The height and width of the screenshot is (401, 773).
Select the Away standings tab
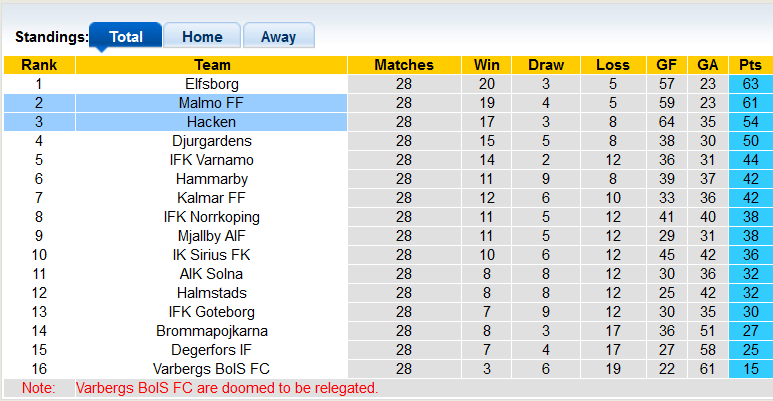278,37
